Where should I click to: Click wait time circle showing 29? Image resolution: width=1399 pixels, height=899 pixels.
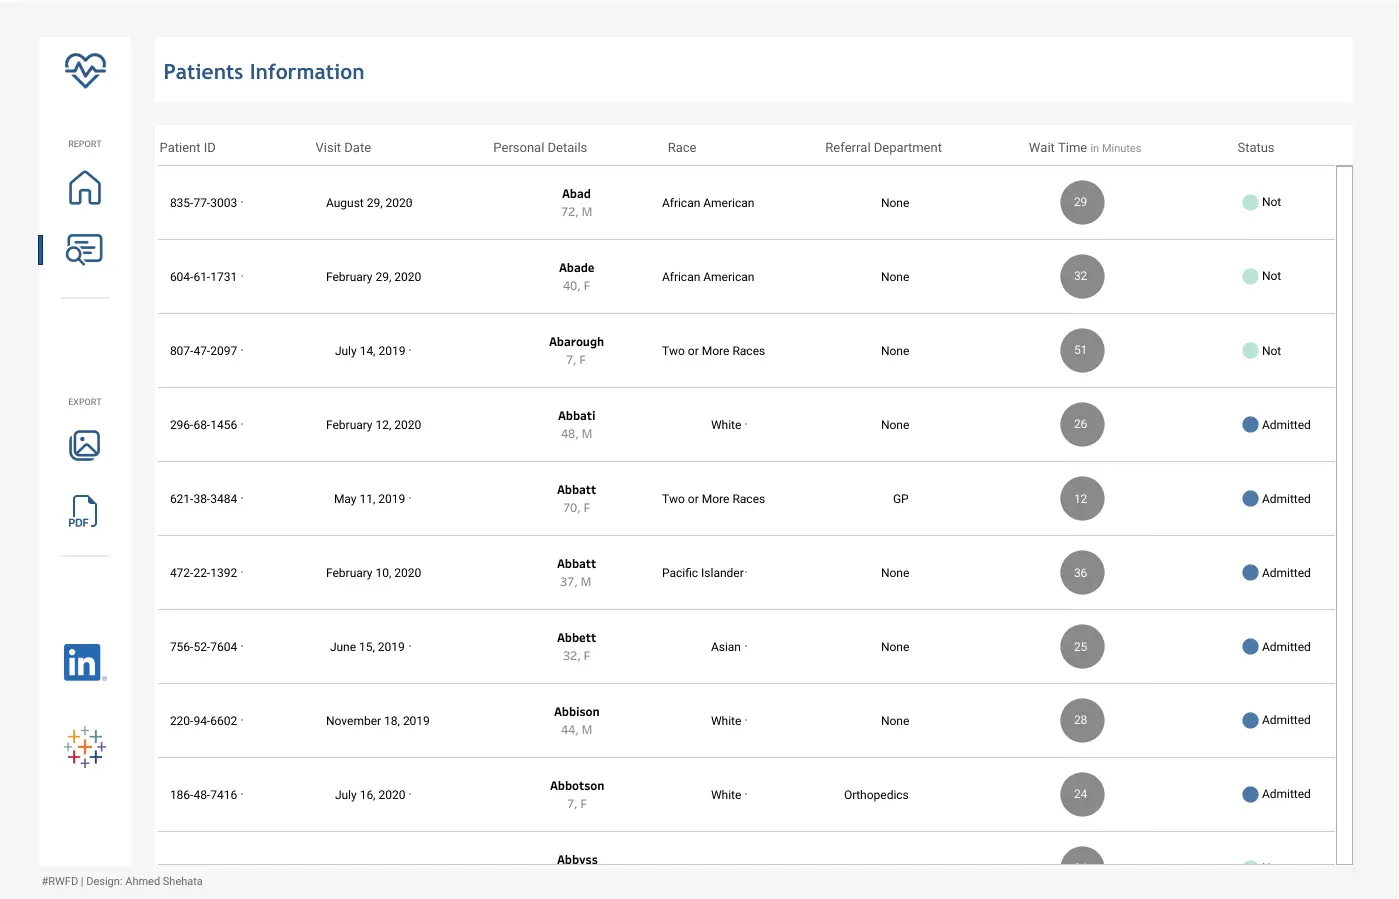coord(1081,202)
